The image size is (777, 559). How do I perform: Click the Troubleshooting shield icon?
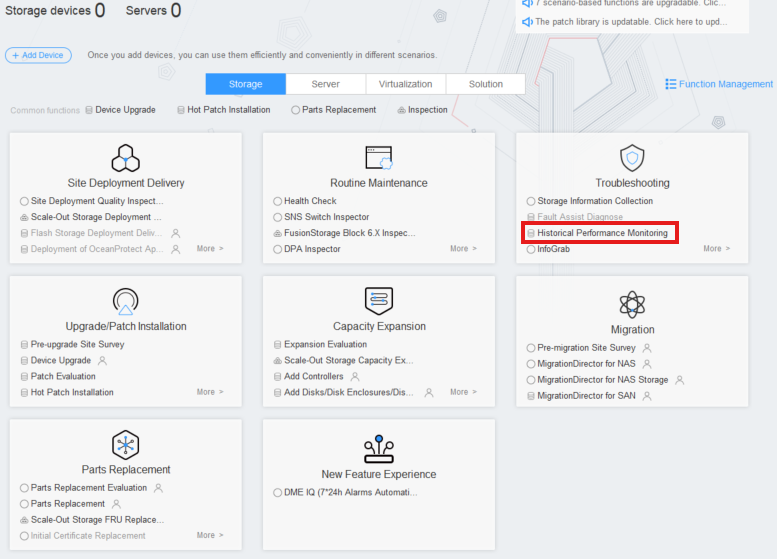[x=632, y=158]
